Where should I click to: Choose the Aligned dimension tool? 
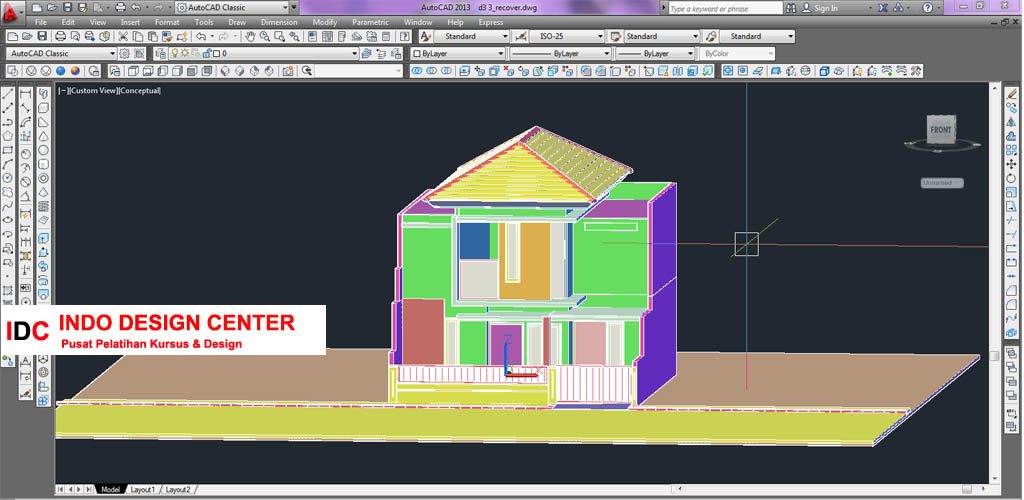[25, 108]
